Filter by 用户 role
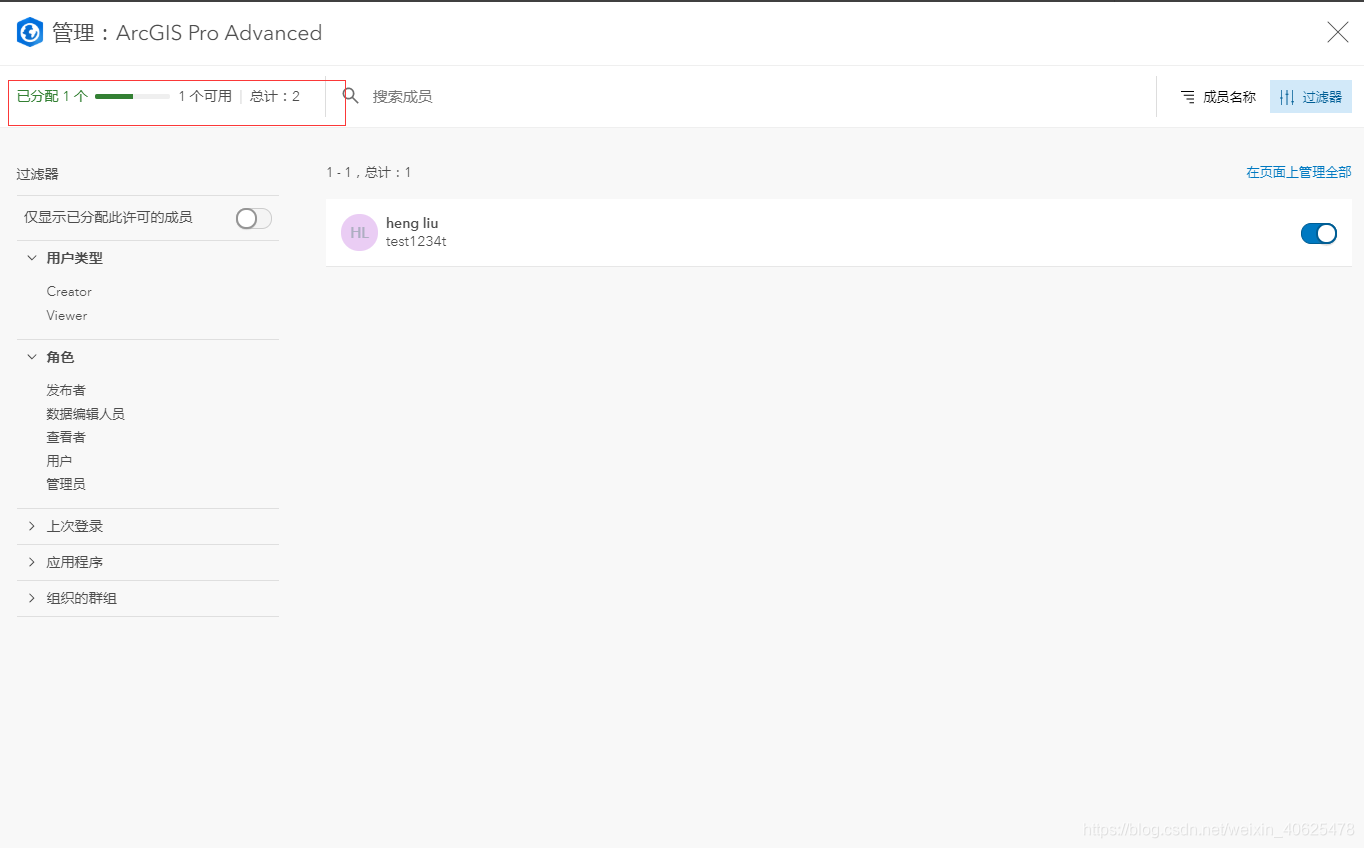 (x=59, y=460)
